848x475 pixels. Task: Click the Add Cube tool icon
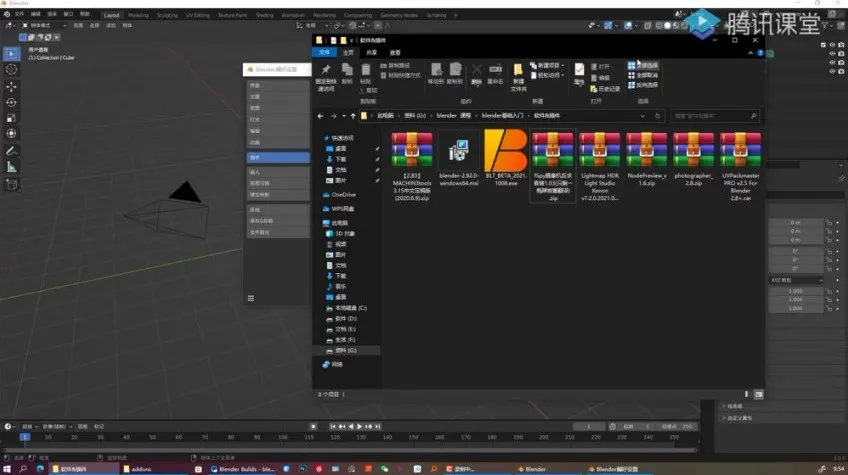11,185
